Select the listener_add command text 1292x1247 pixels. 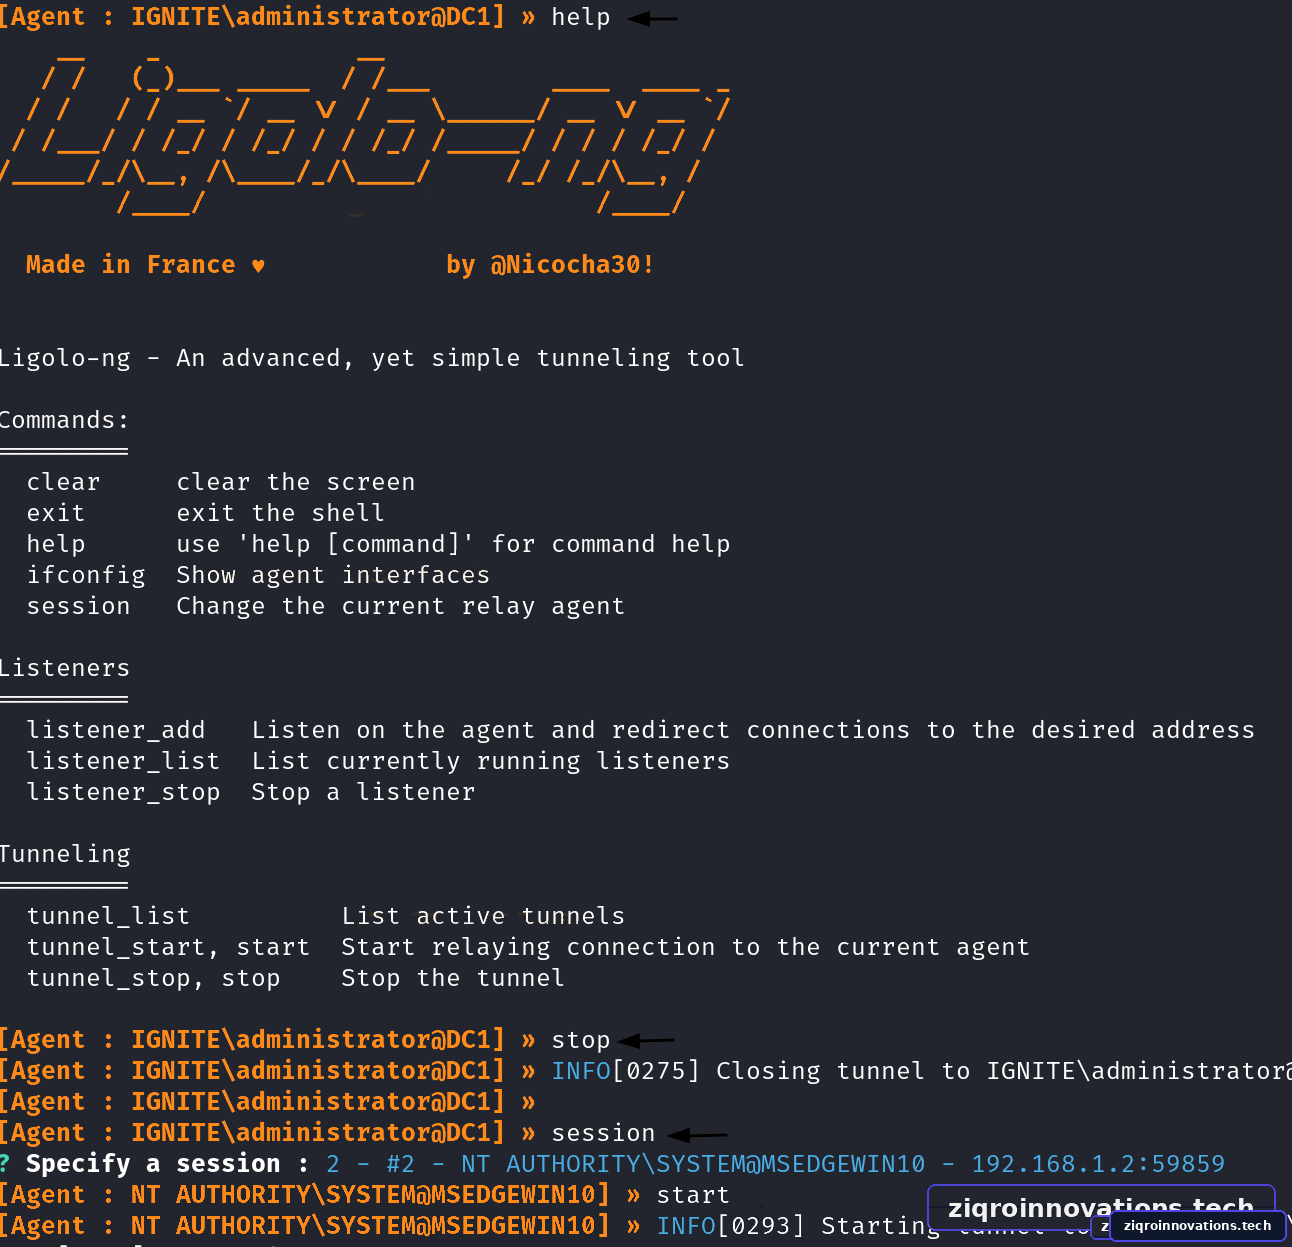(116, 731)
